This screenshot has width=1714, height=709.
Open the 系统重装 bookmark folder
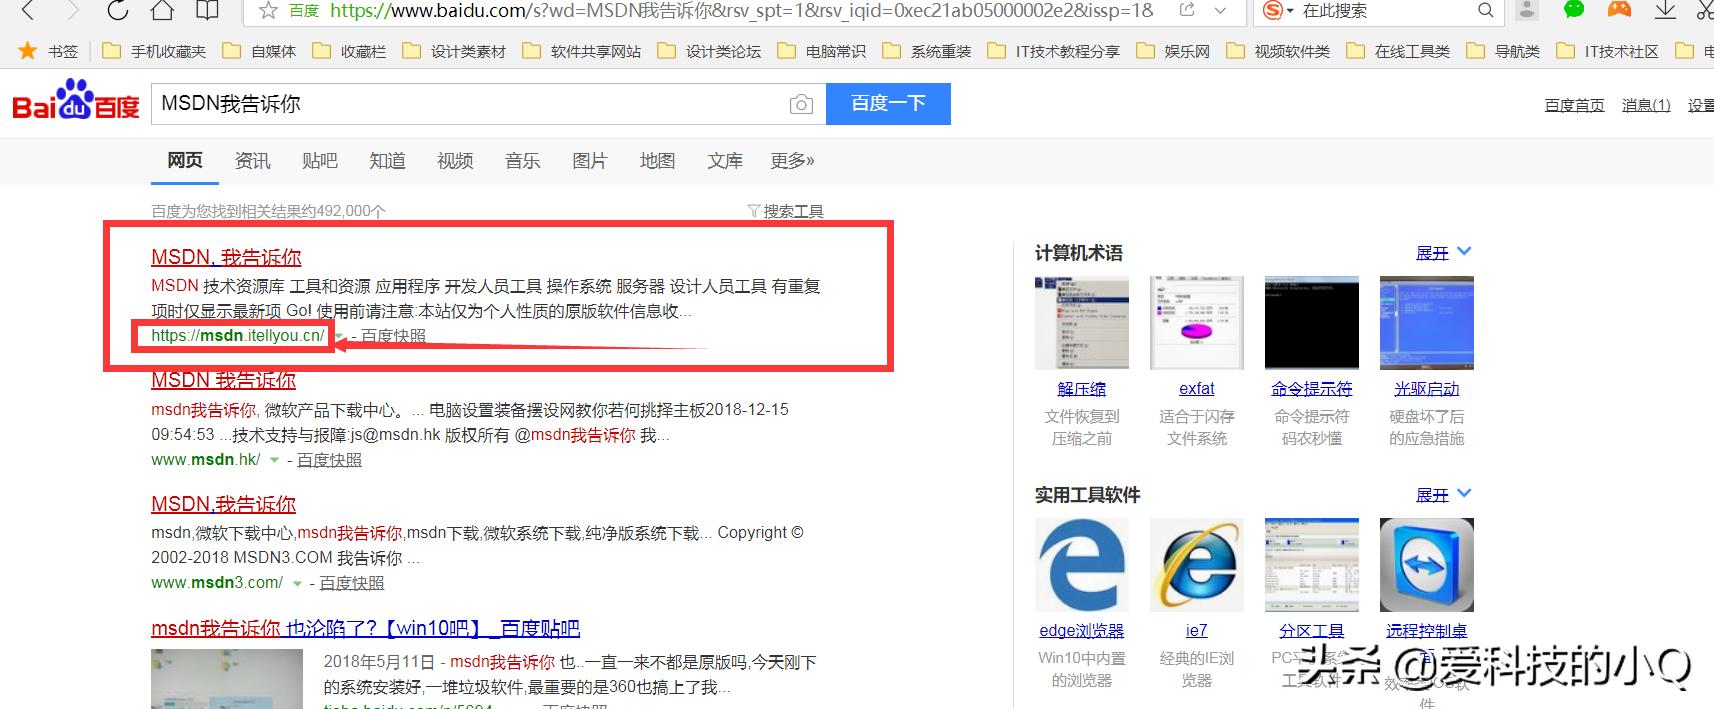point(927,51)
